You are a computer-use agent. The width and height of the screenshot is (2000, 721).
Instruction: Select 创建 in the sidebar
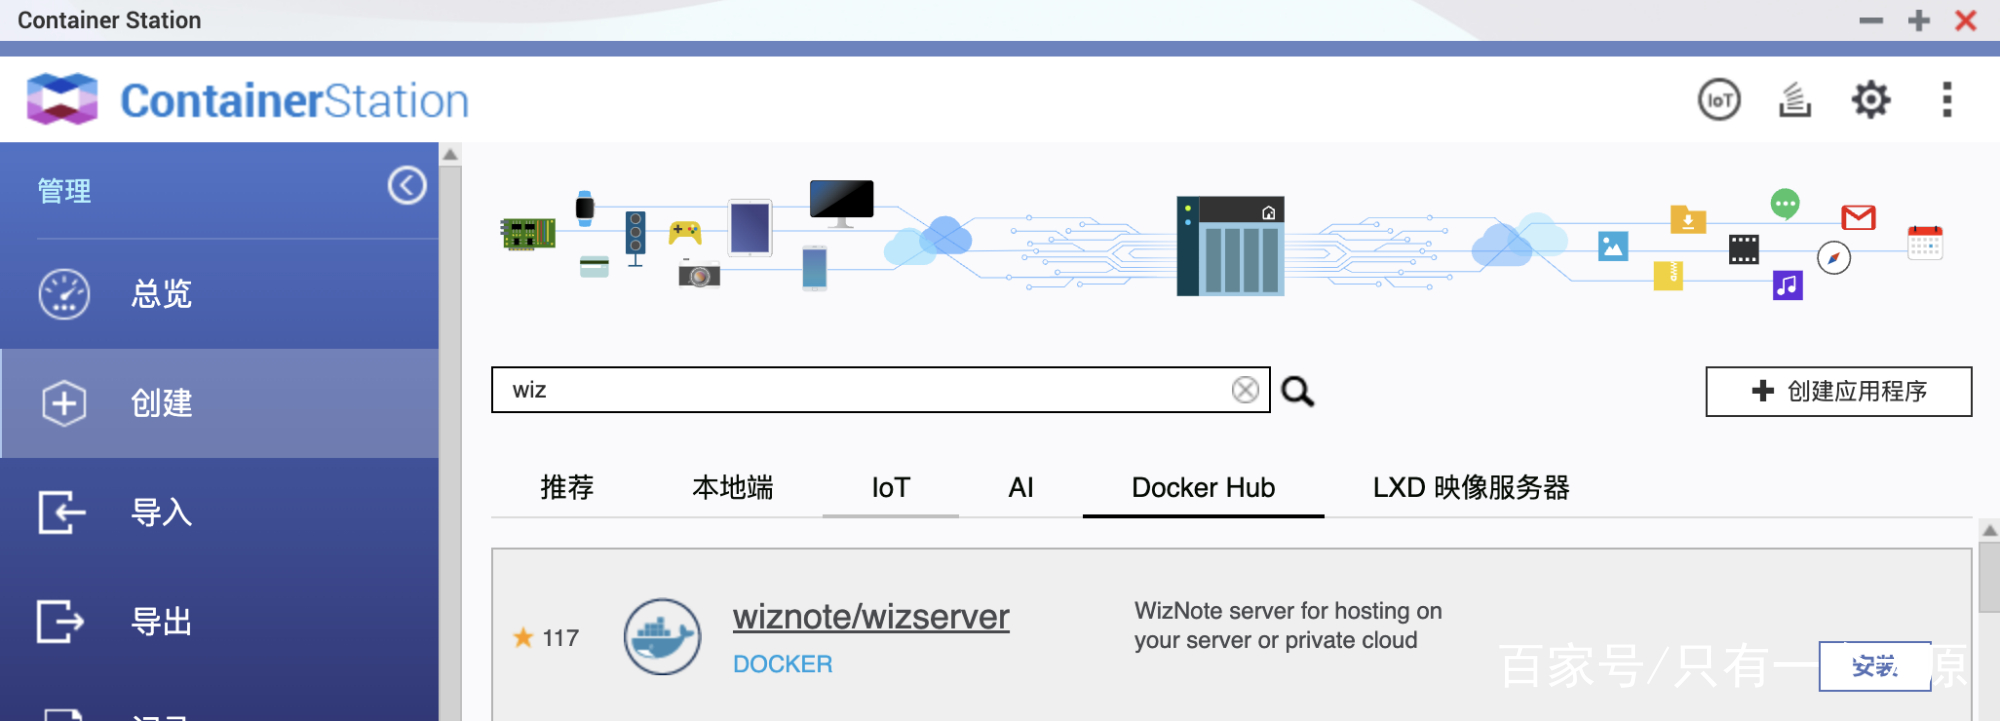point(219,403)
